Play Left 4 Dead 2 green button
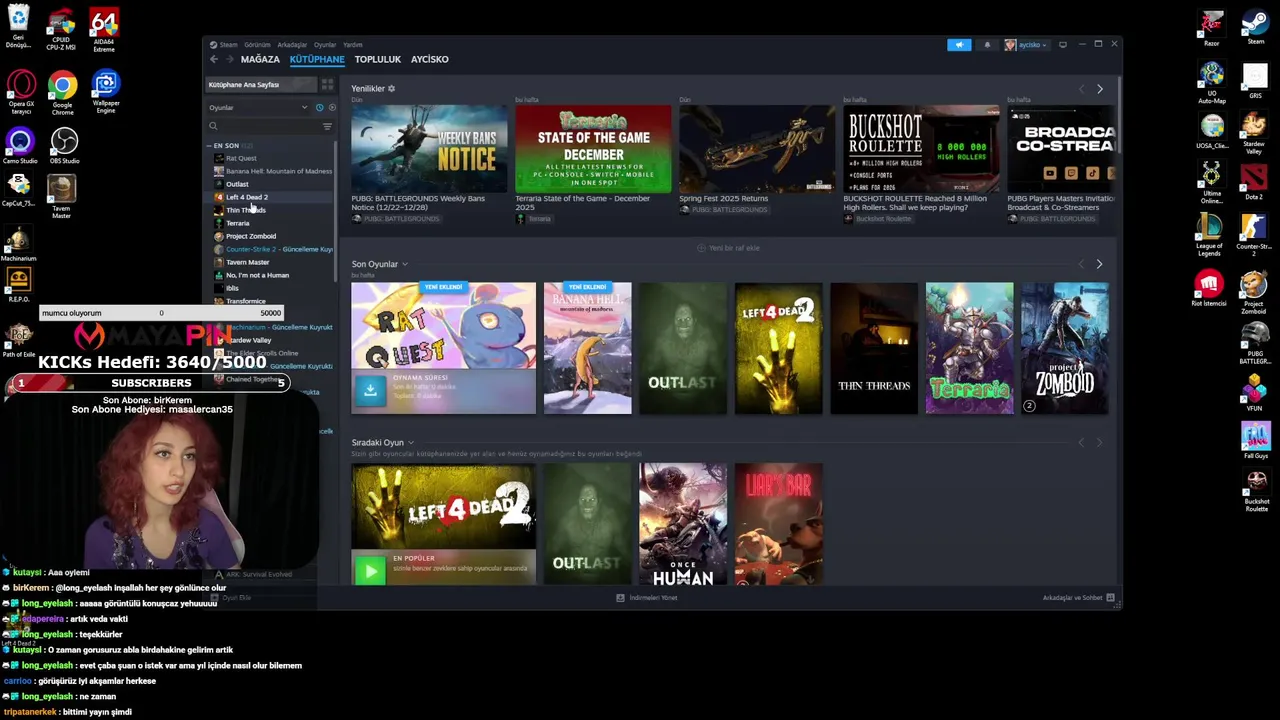The height and width of the screenshot is (720, 1280). pos(370,570)
